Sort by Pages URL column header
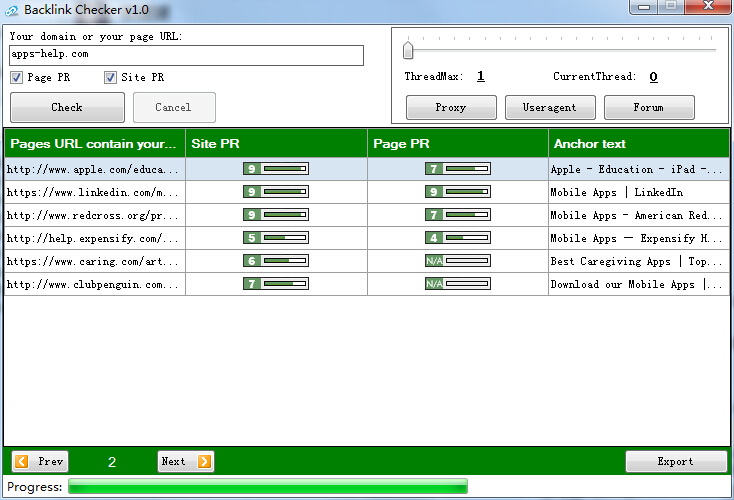The width and height of the screenshot is (734, 500). 94,144
